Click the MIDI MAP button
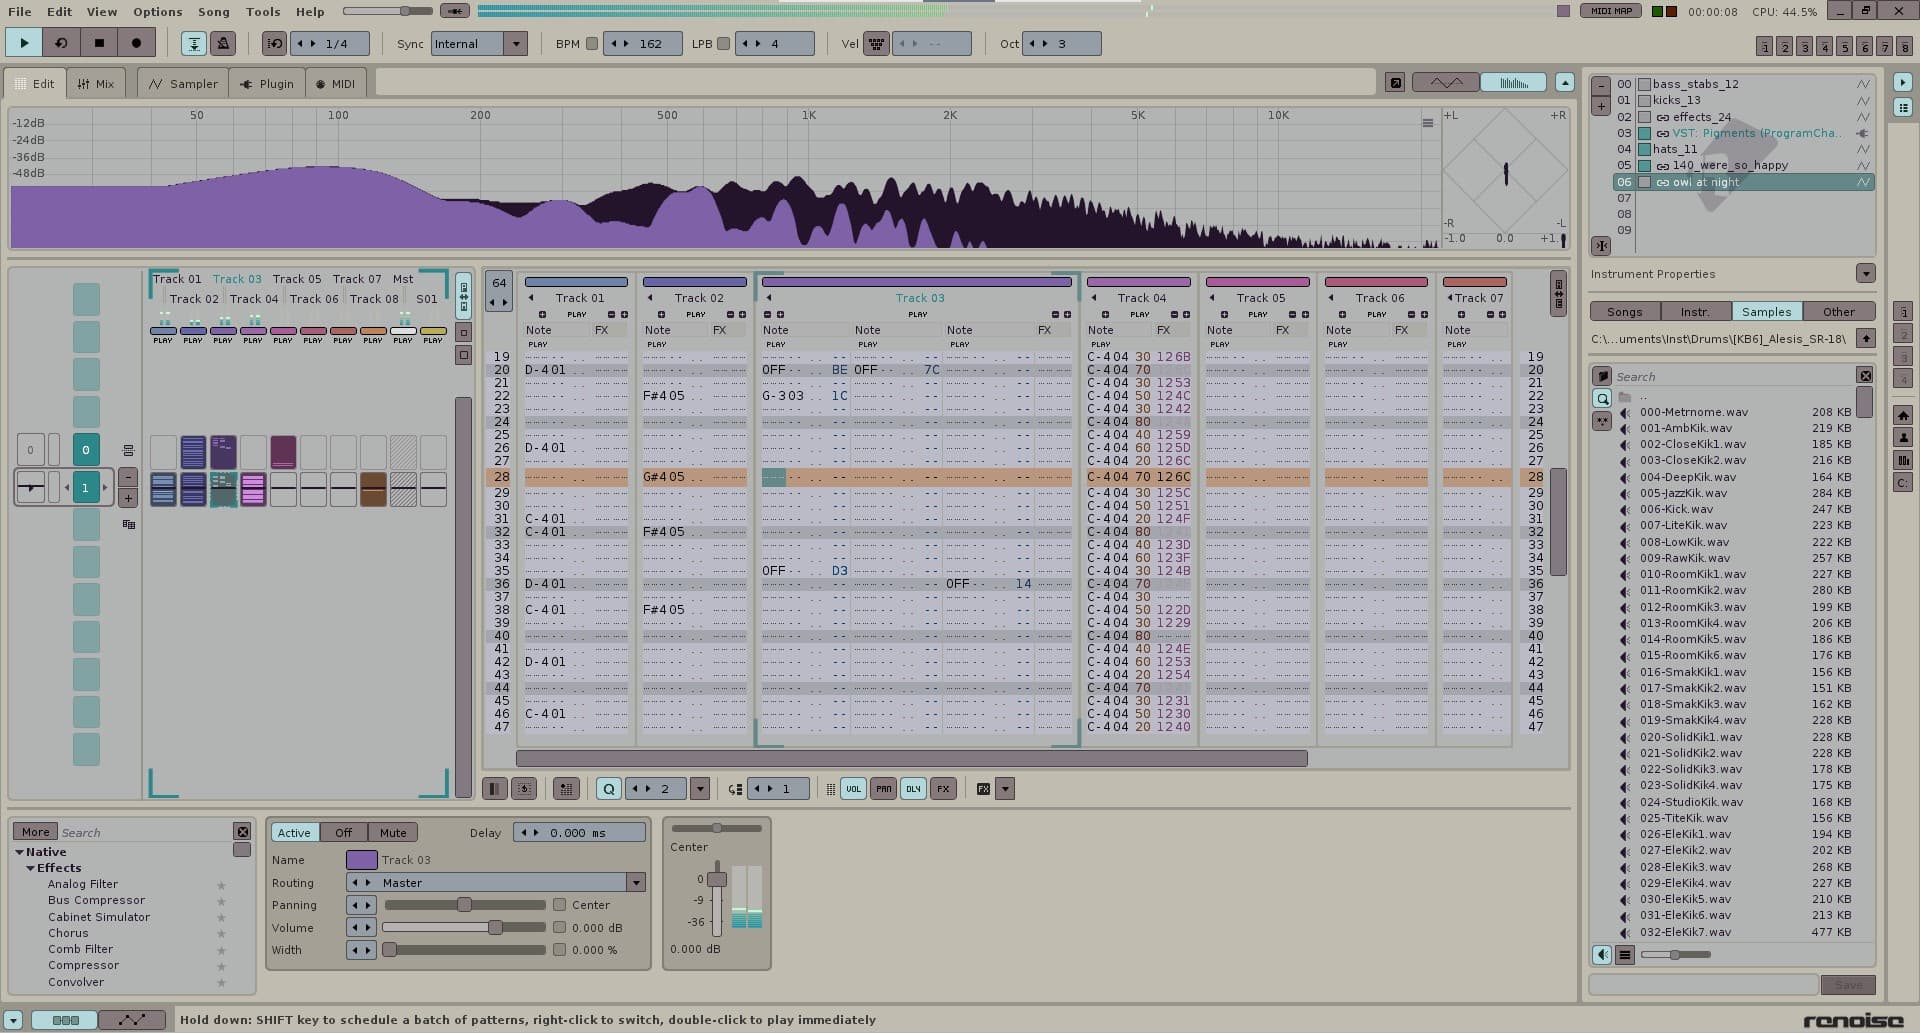Screen dimensions: 1920x1033 pyautogui.click(x=1610, y=11)
